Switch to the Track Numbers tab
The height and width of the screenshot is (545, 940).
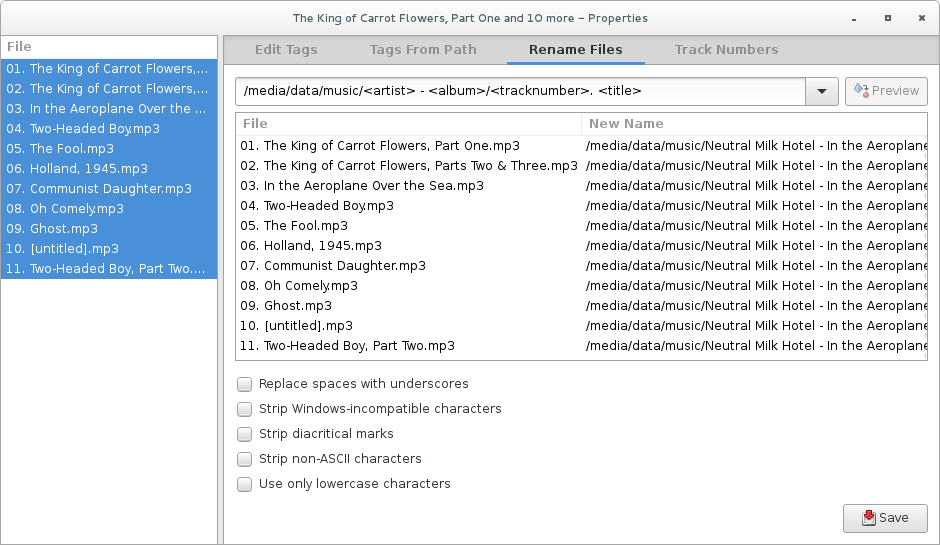point(726,49)
